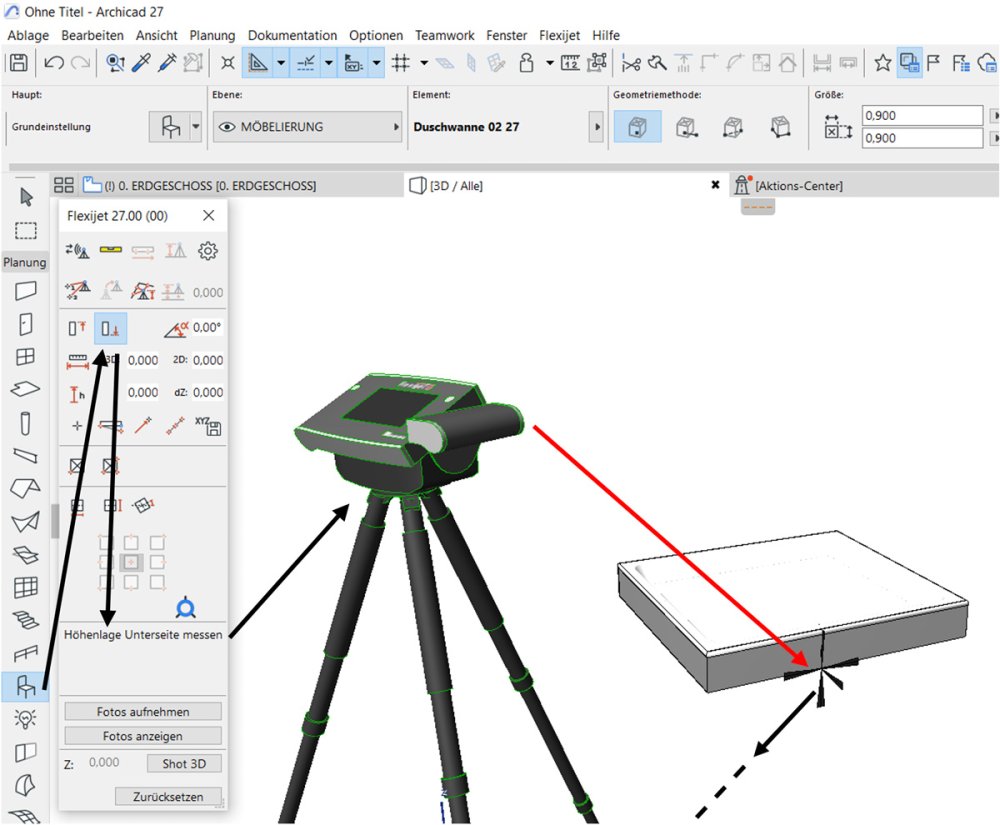Select the Window tool in the toolbox
The image size is (1000, 825).
26,356
